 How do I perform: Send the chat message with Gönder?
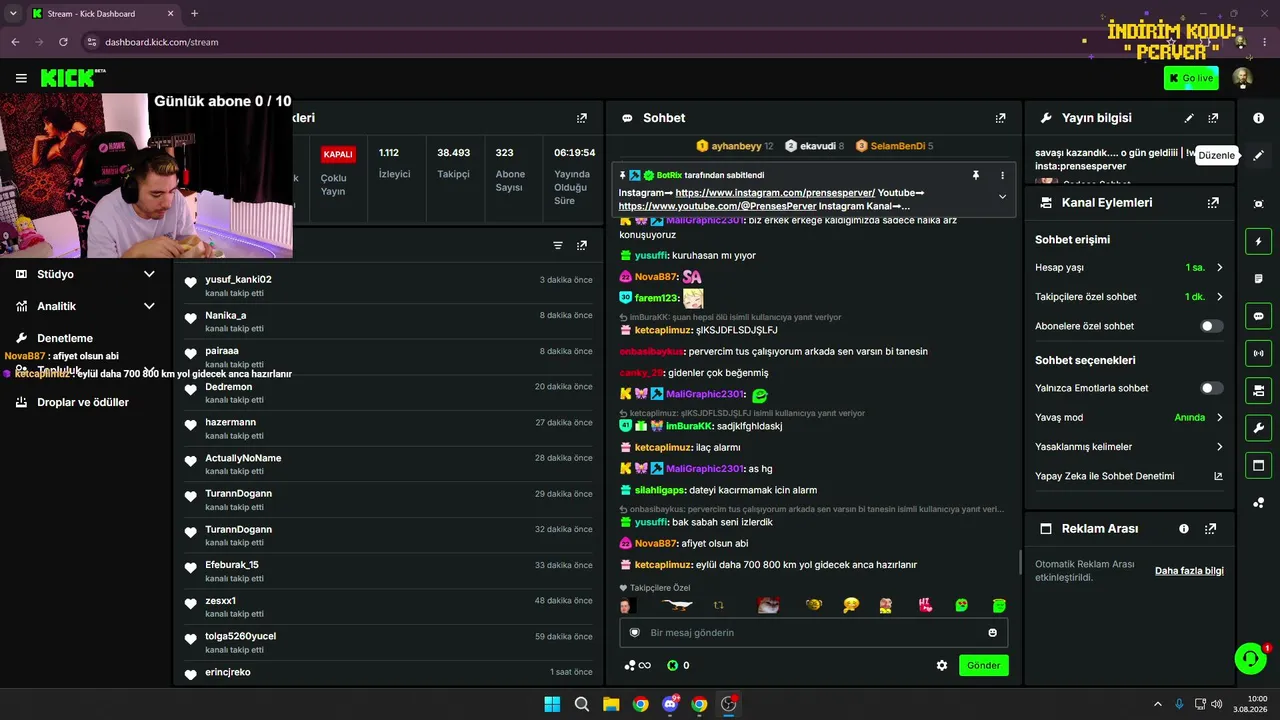[983, 665]
